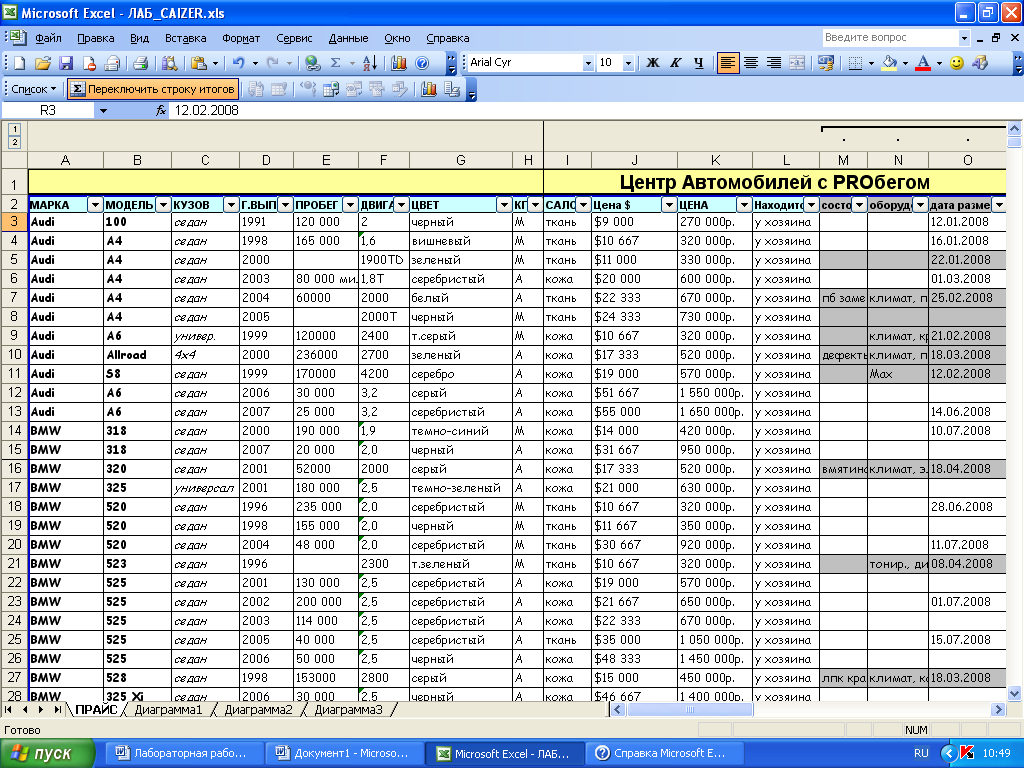Open the МАРКА column filter dropdown
The height and width of the screenshot is (768, 1024).
[95, 205]
